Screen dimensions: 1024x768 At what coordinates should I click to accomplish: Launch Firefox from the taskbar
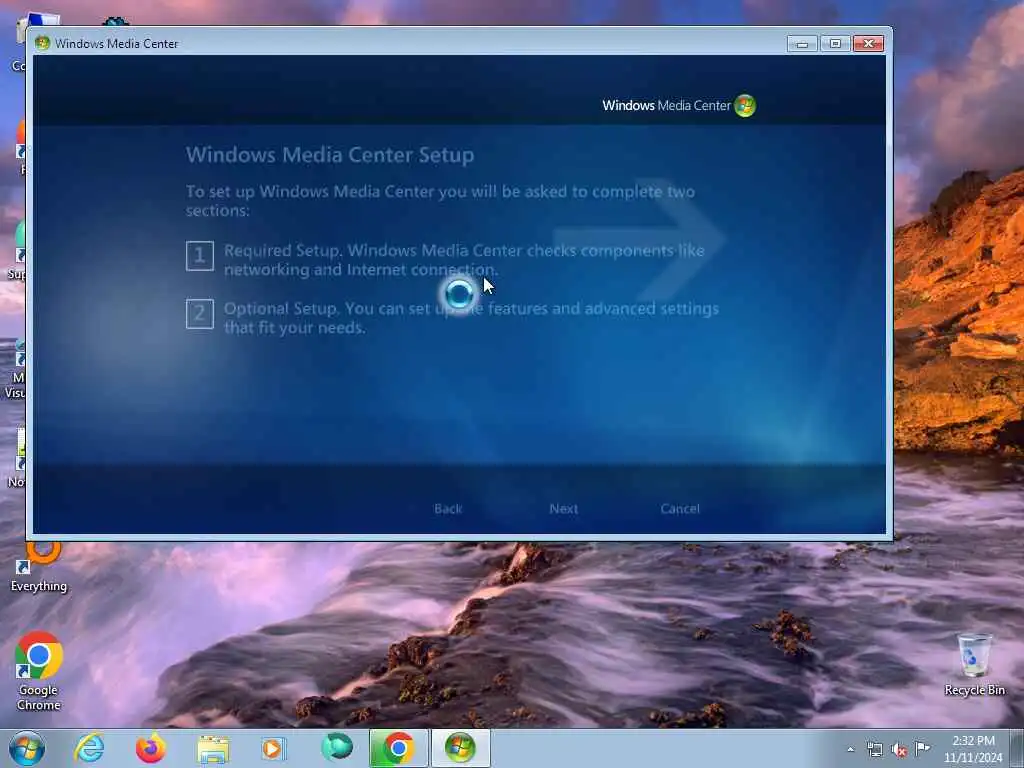coord(150,748)
